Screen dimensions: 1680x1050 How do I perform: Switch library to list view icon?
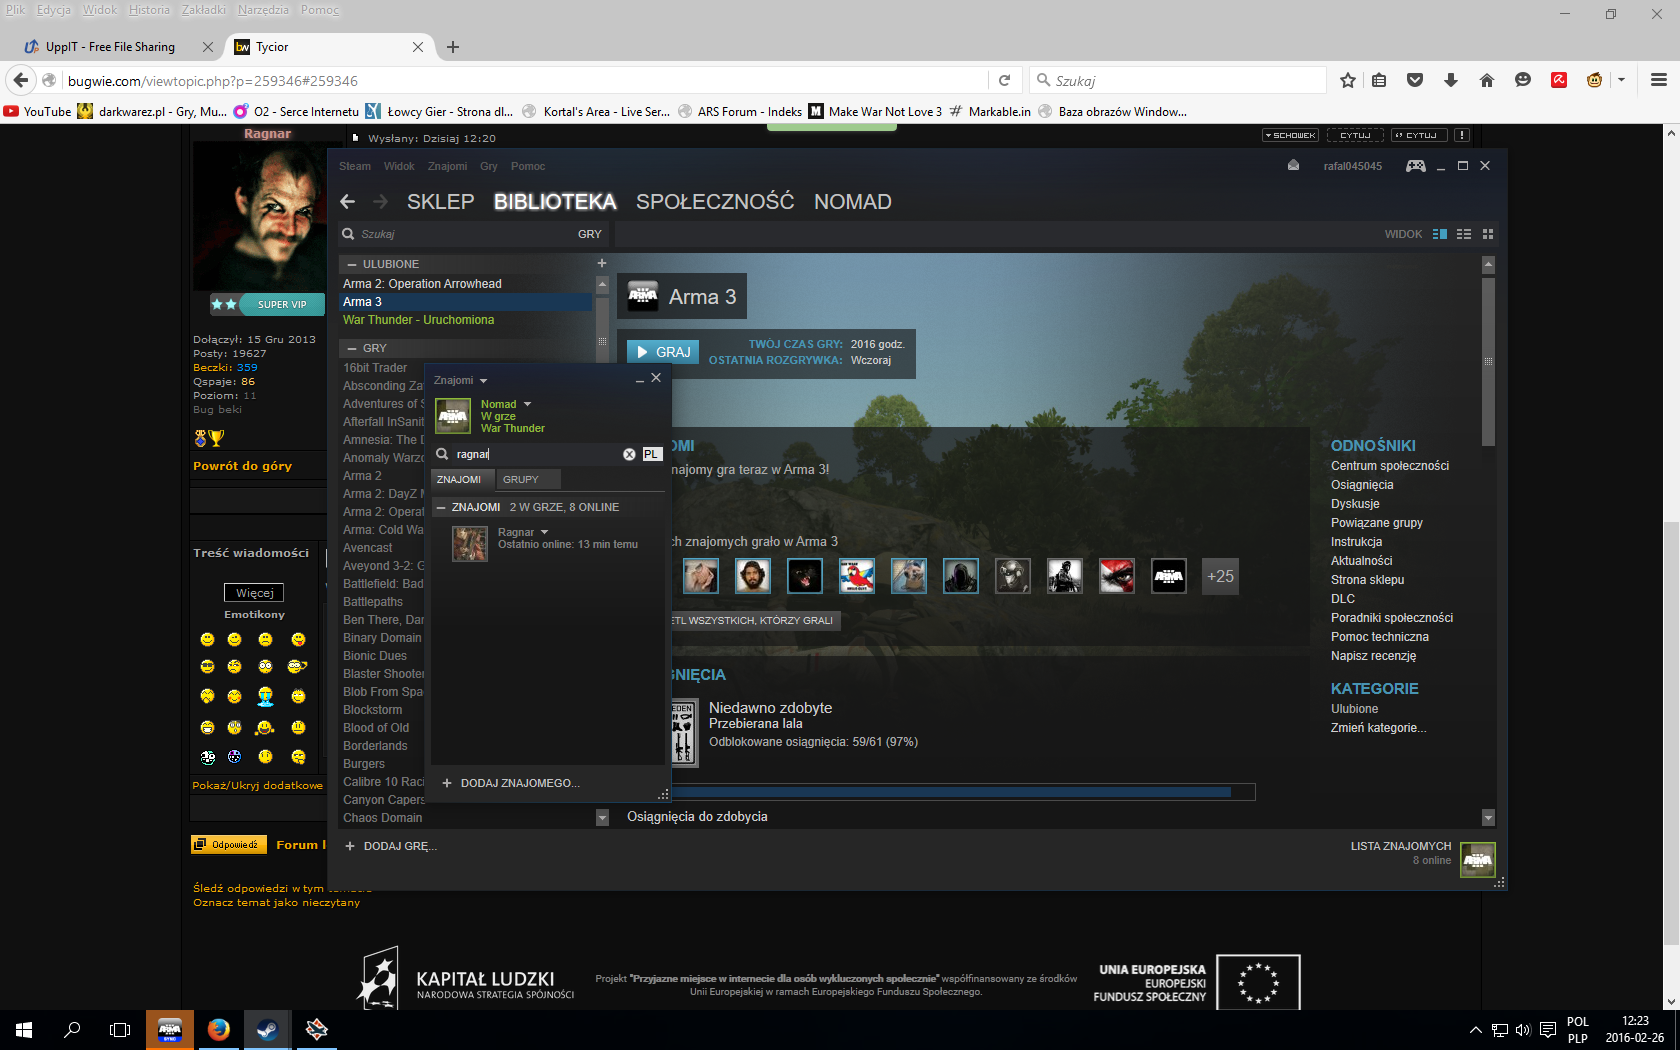click(x=1464, y=234)
